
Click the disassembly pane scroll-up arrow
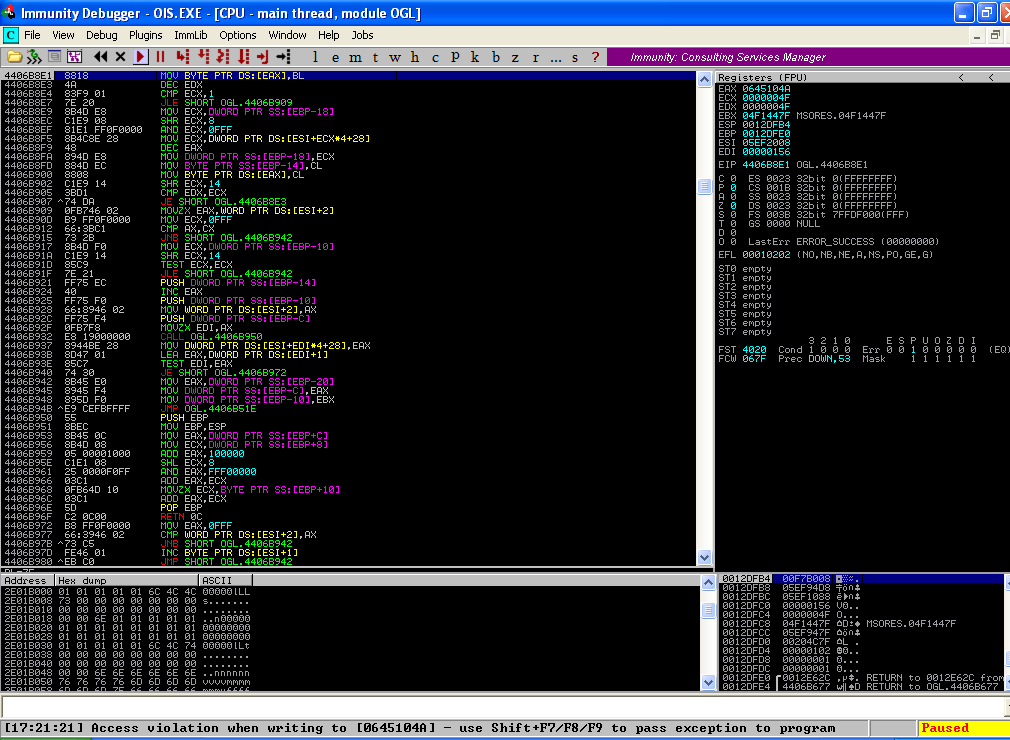[x=705, y=80]
